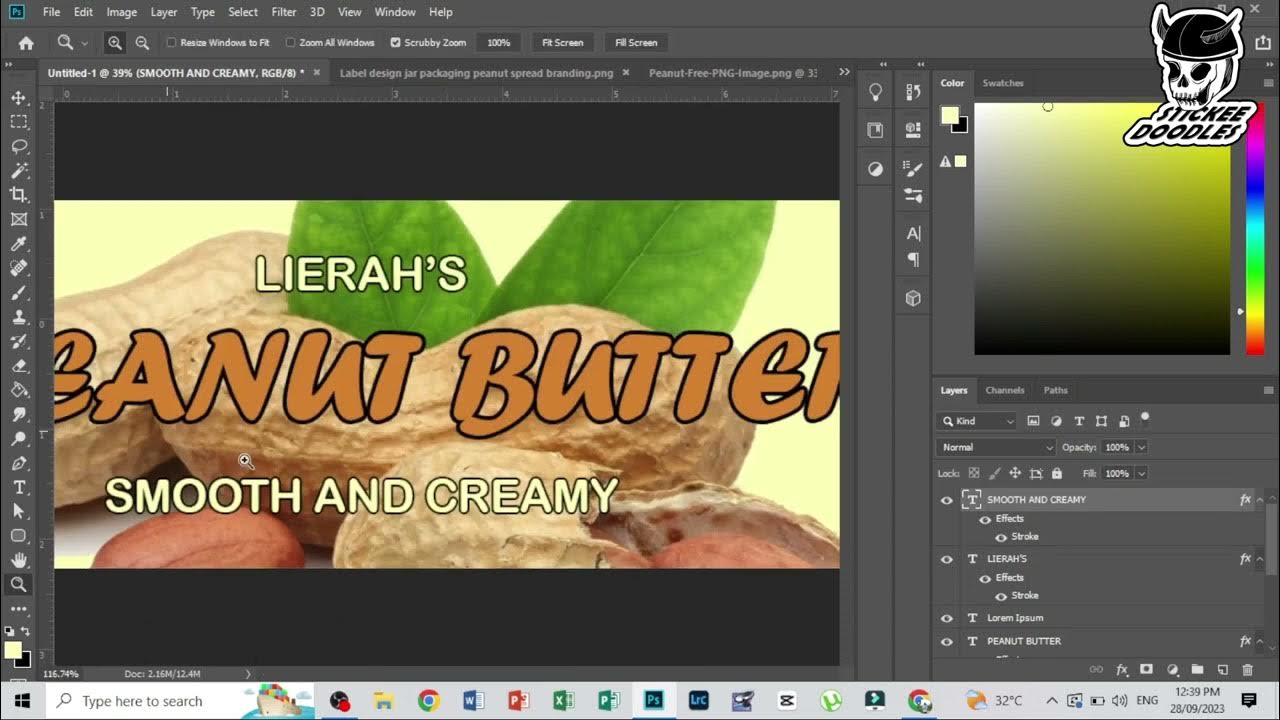Screen dimensions: 1280x720
Task: Click the foreground color swatch in Color panel
Action: point(950,115)
